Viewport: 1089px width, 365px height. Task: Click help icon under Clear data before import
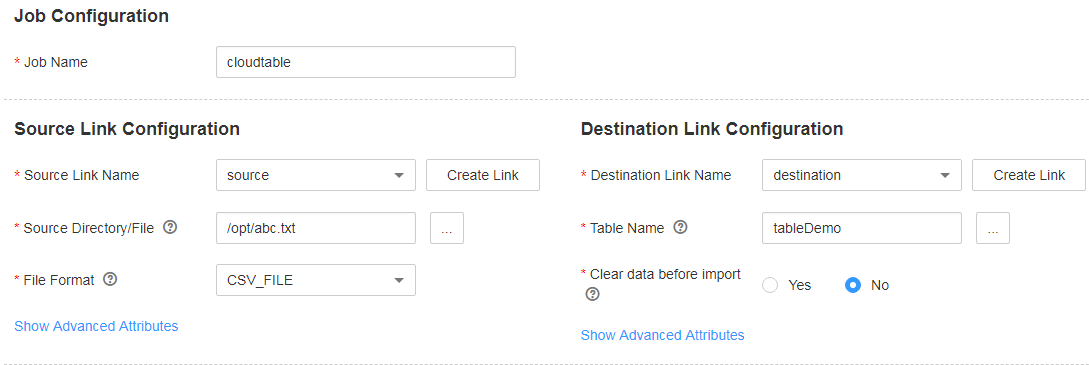[x=592, y=294]
